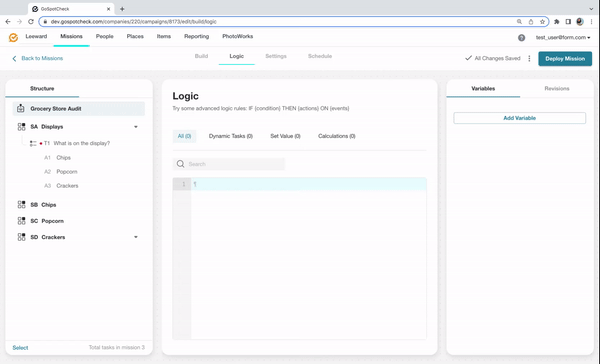
Task: Click the GoSpotCheck logo icon
Action: point(13,37)
